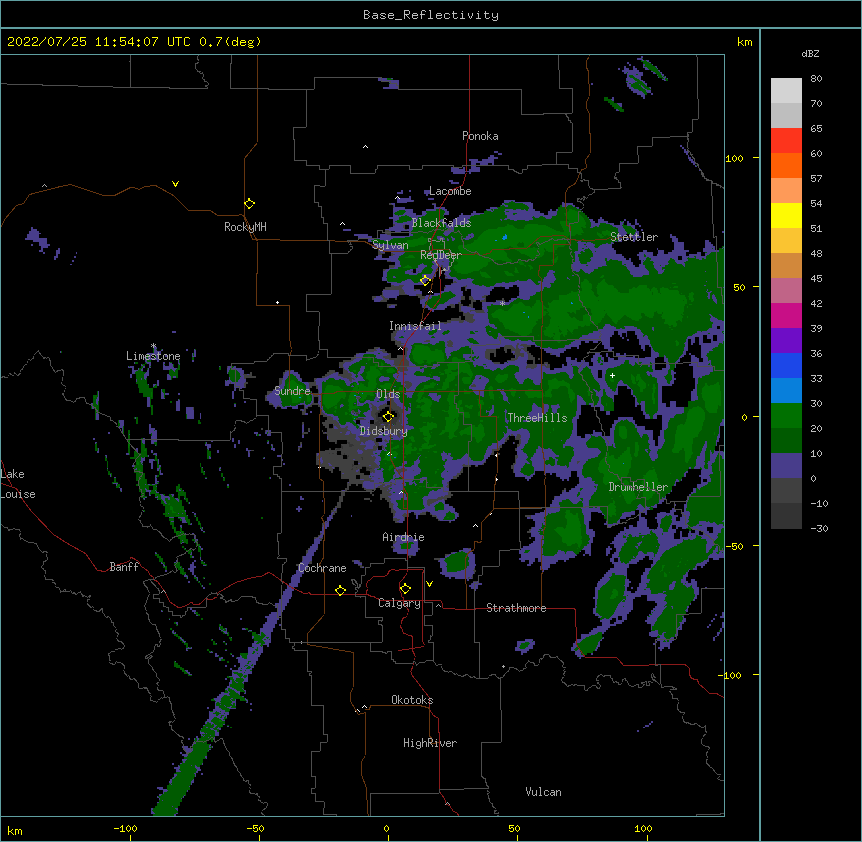Screen dimensions: 862x842
Task: Click the Calgary city label
Action: [399, 603]
